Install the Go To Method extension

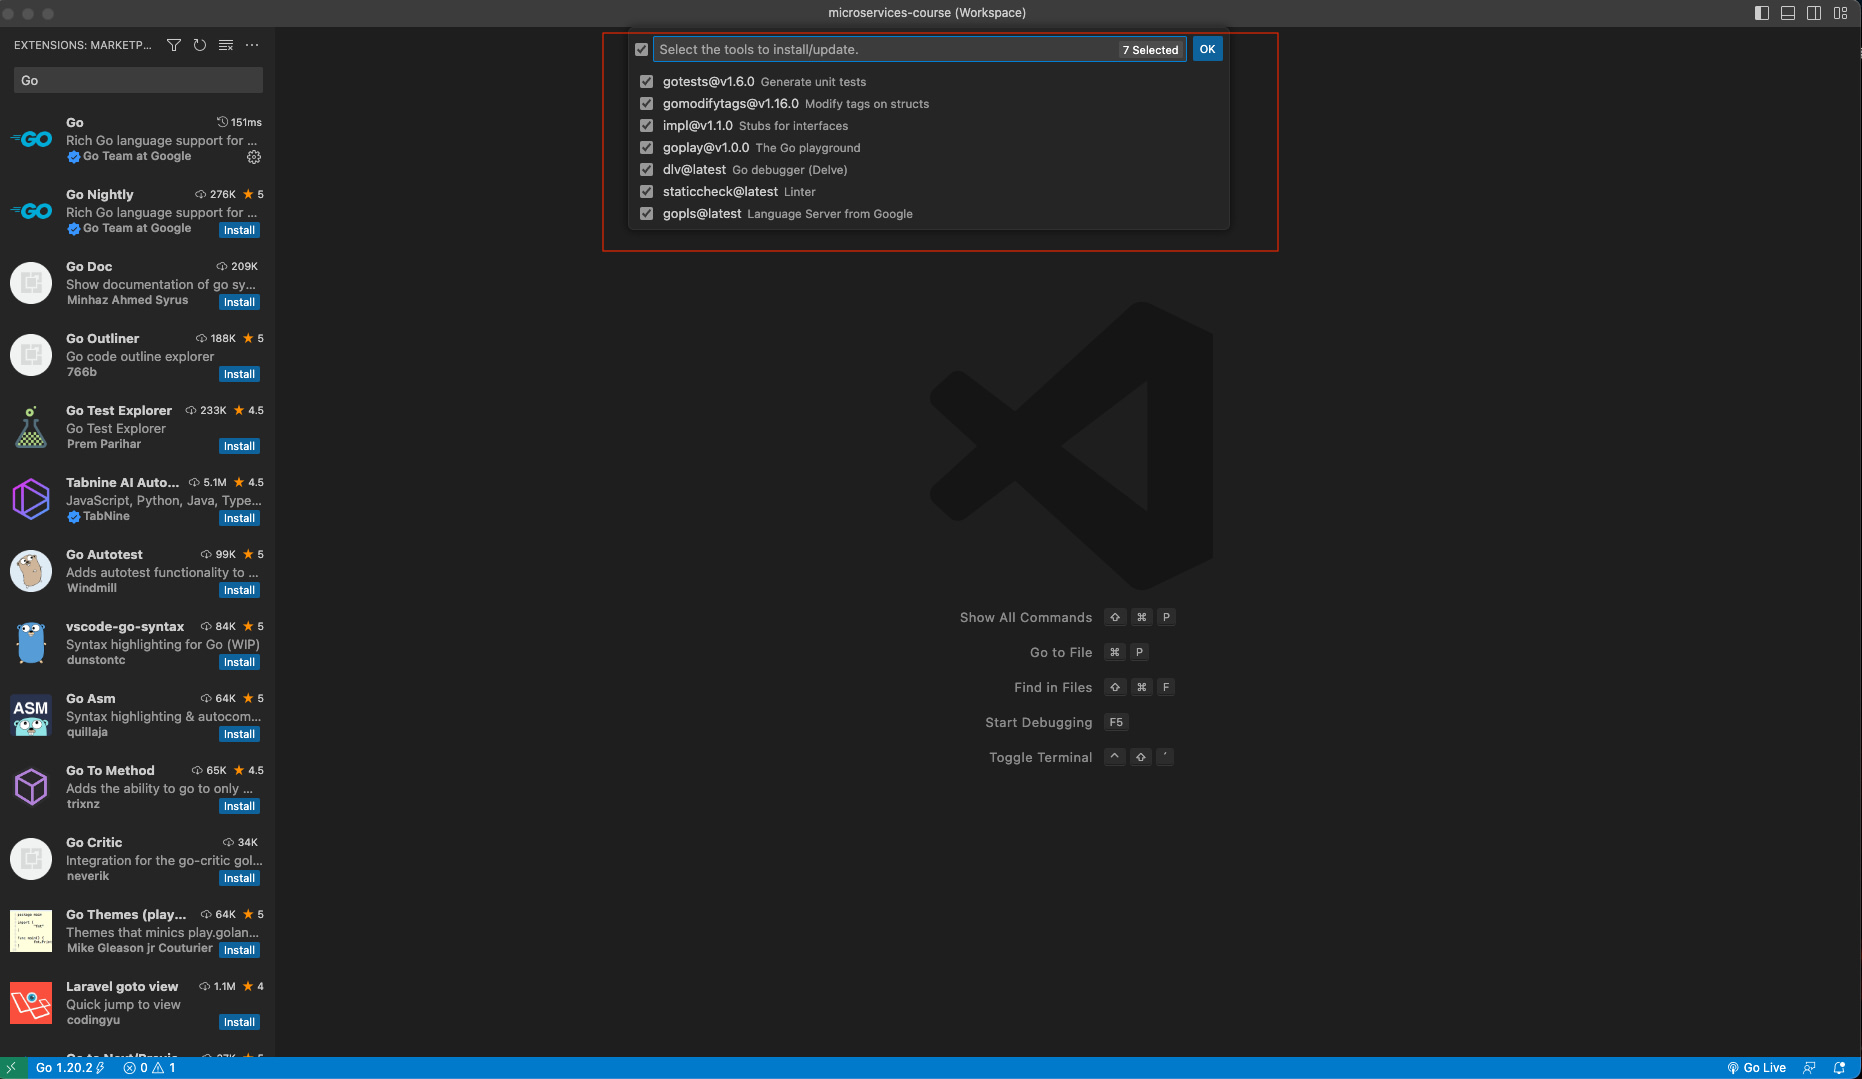pyautogui.click(x=239, y=806)
